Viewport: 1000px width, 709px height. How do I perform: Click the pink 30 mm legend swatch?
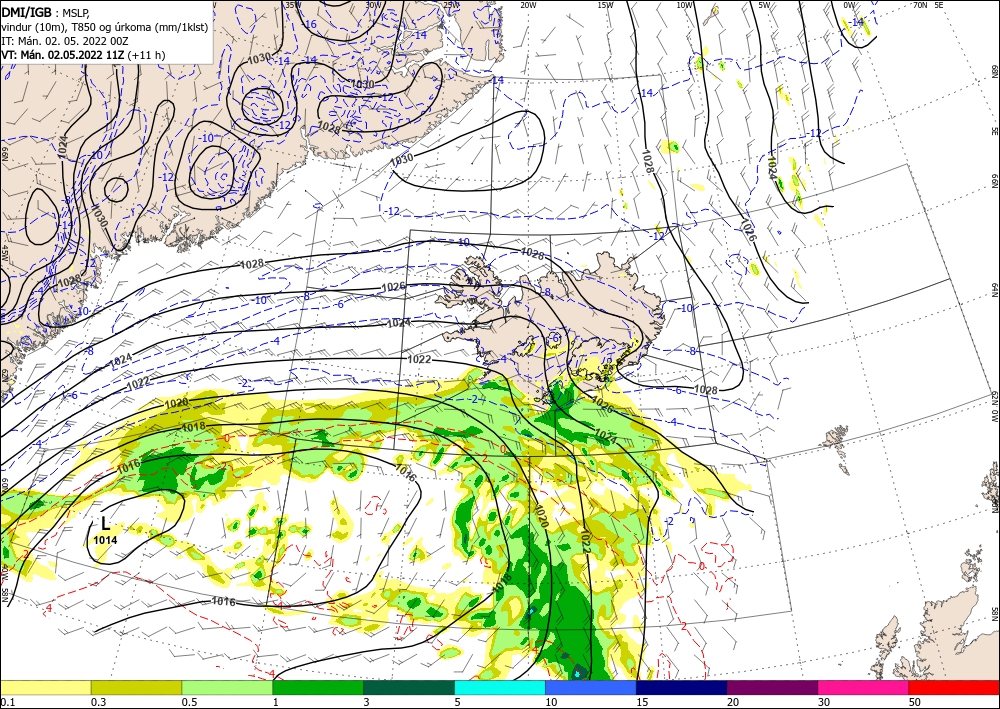point(864,687)
